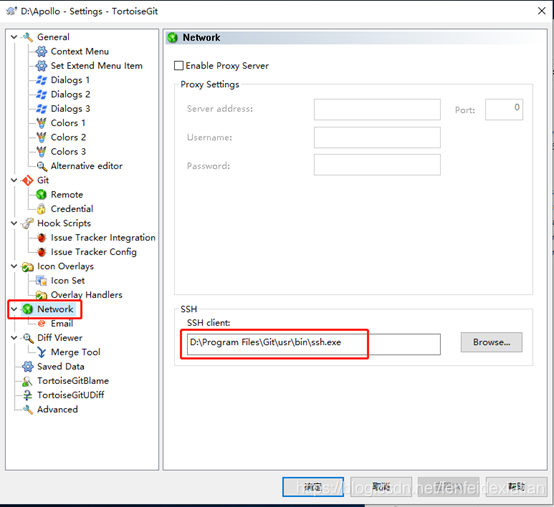
Task: Click the Username input field
Action: pos(377,137)
